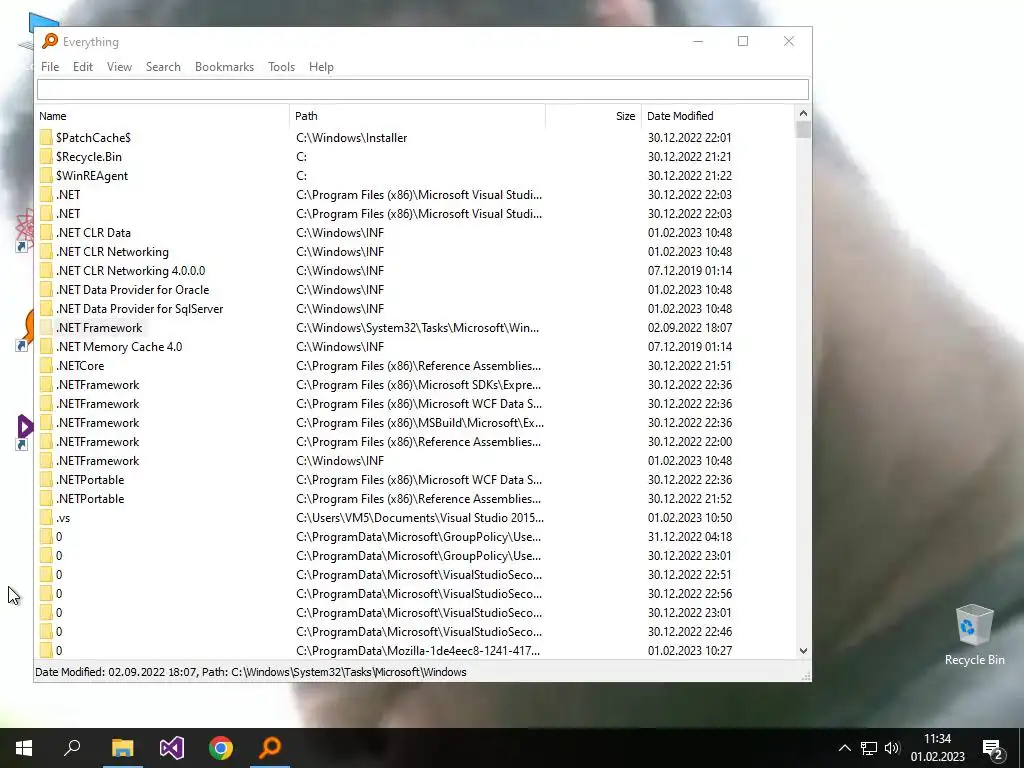
Task: Open the View menu
Action: 119,67
